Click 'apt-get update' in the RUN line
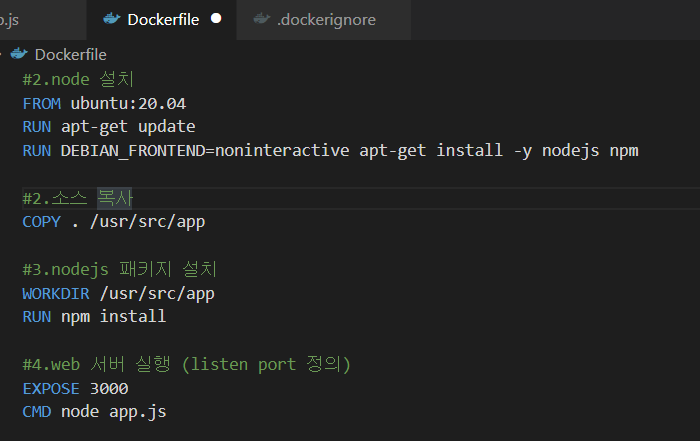This screenshot has width=700, height=441. pyautogui.click(x=128, y=127)
